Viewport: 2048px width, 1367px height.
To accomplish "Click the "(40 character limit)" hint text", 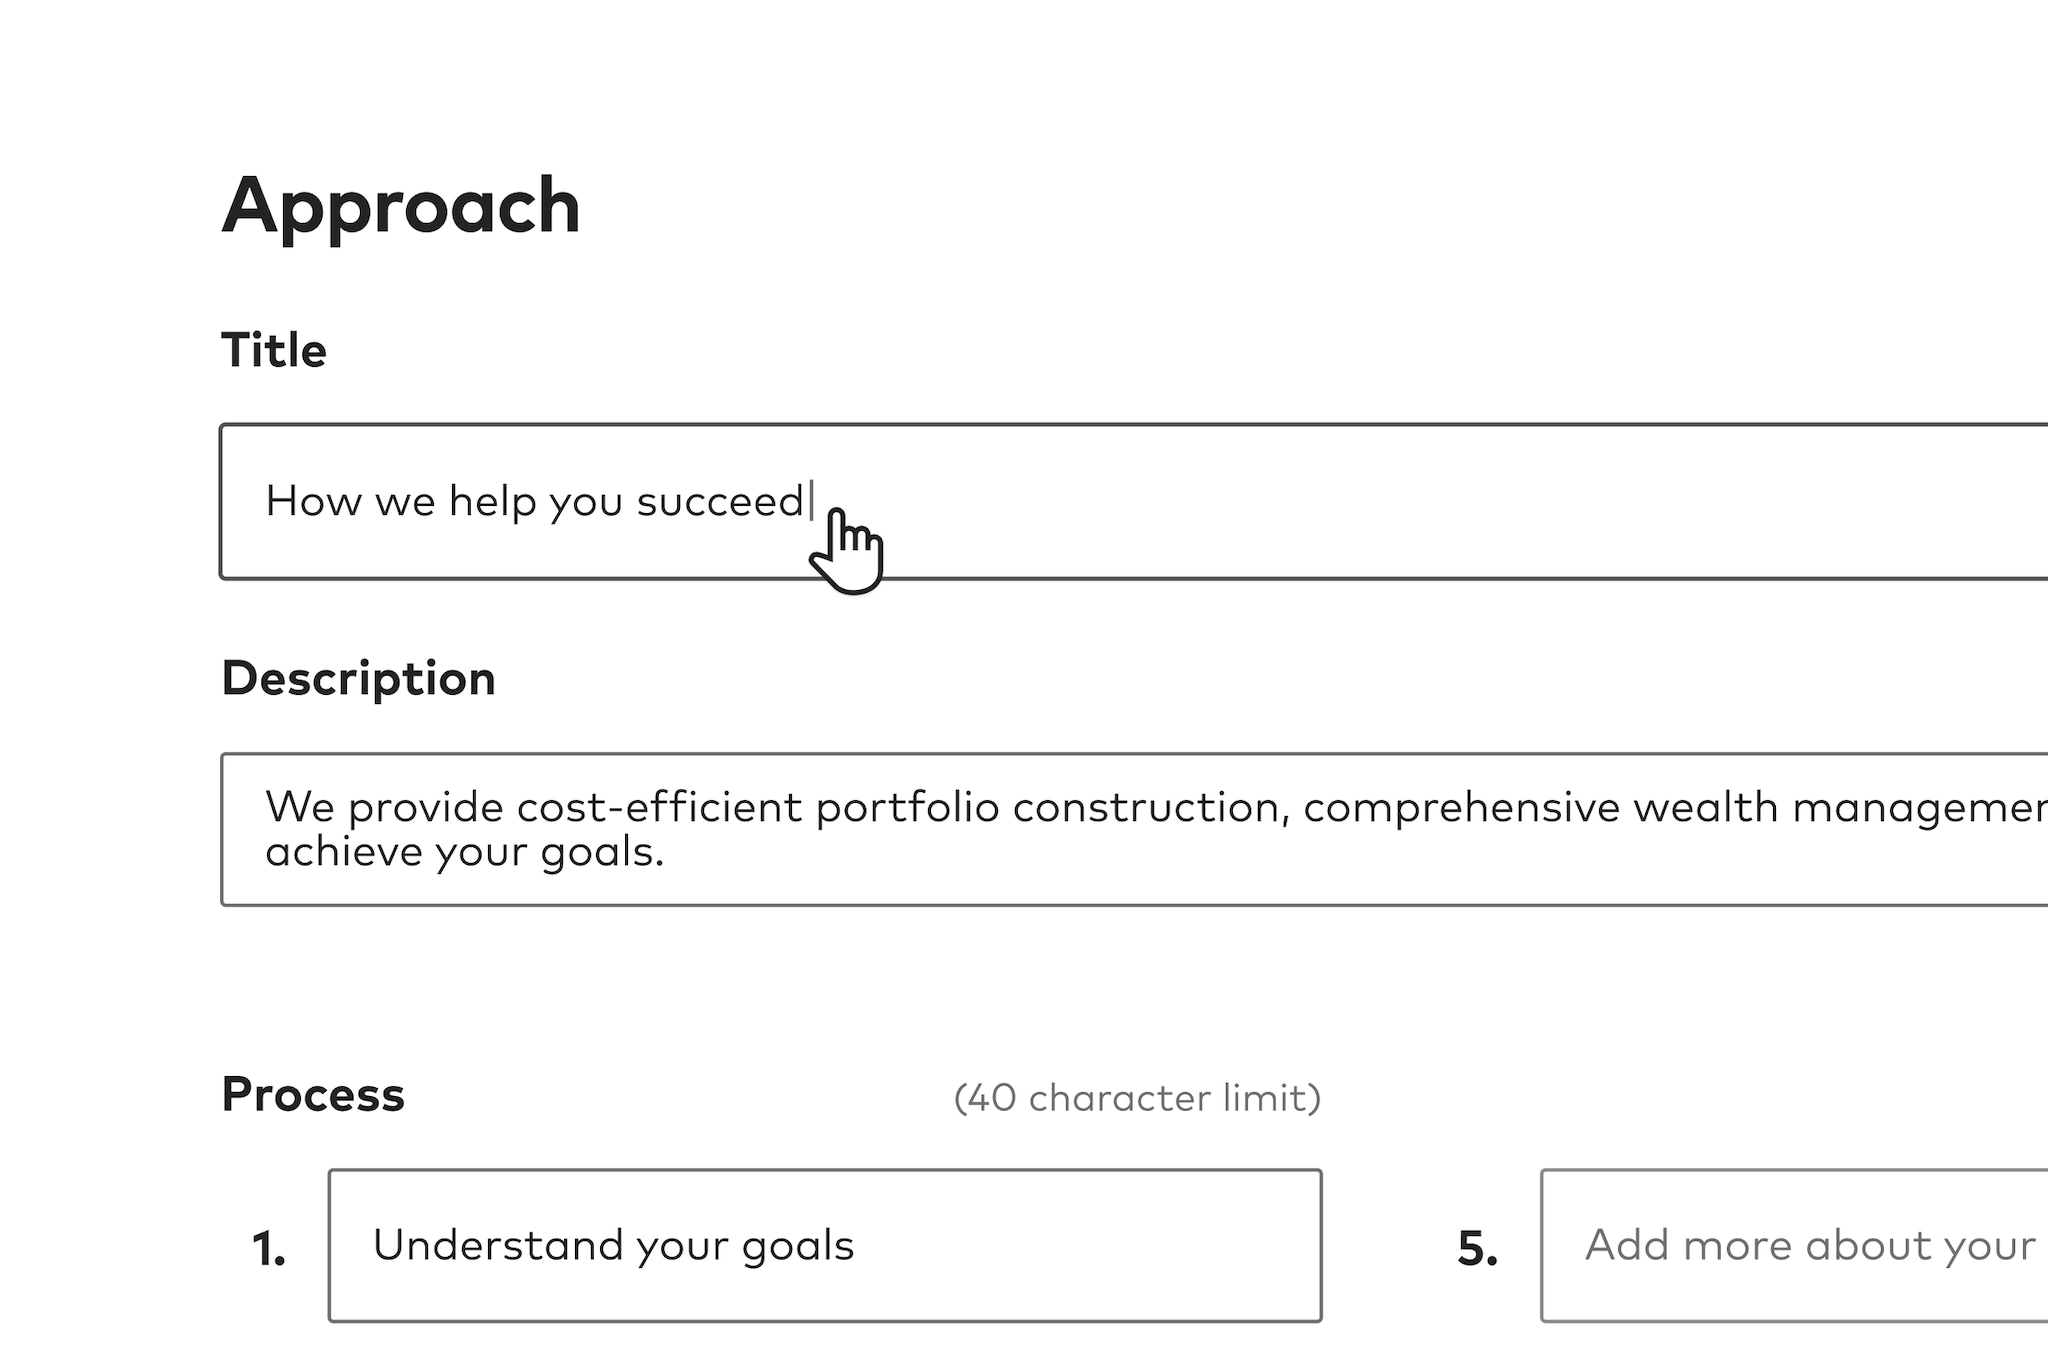I will [x=1137, y=1098].
